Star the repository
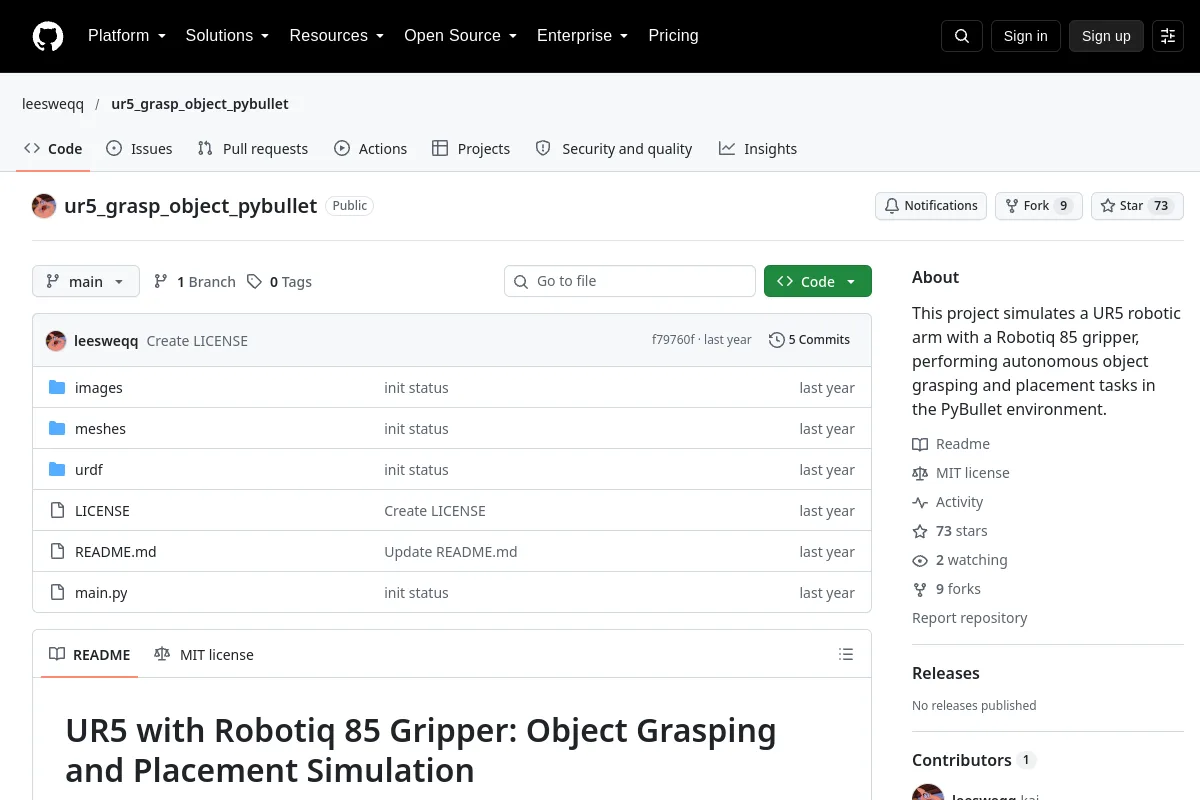 pos(1137,206)
